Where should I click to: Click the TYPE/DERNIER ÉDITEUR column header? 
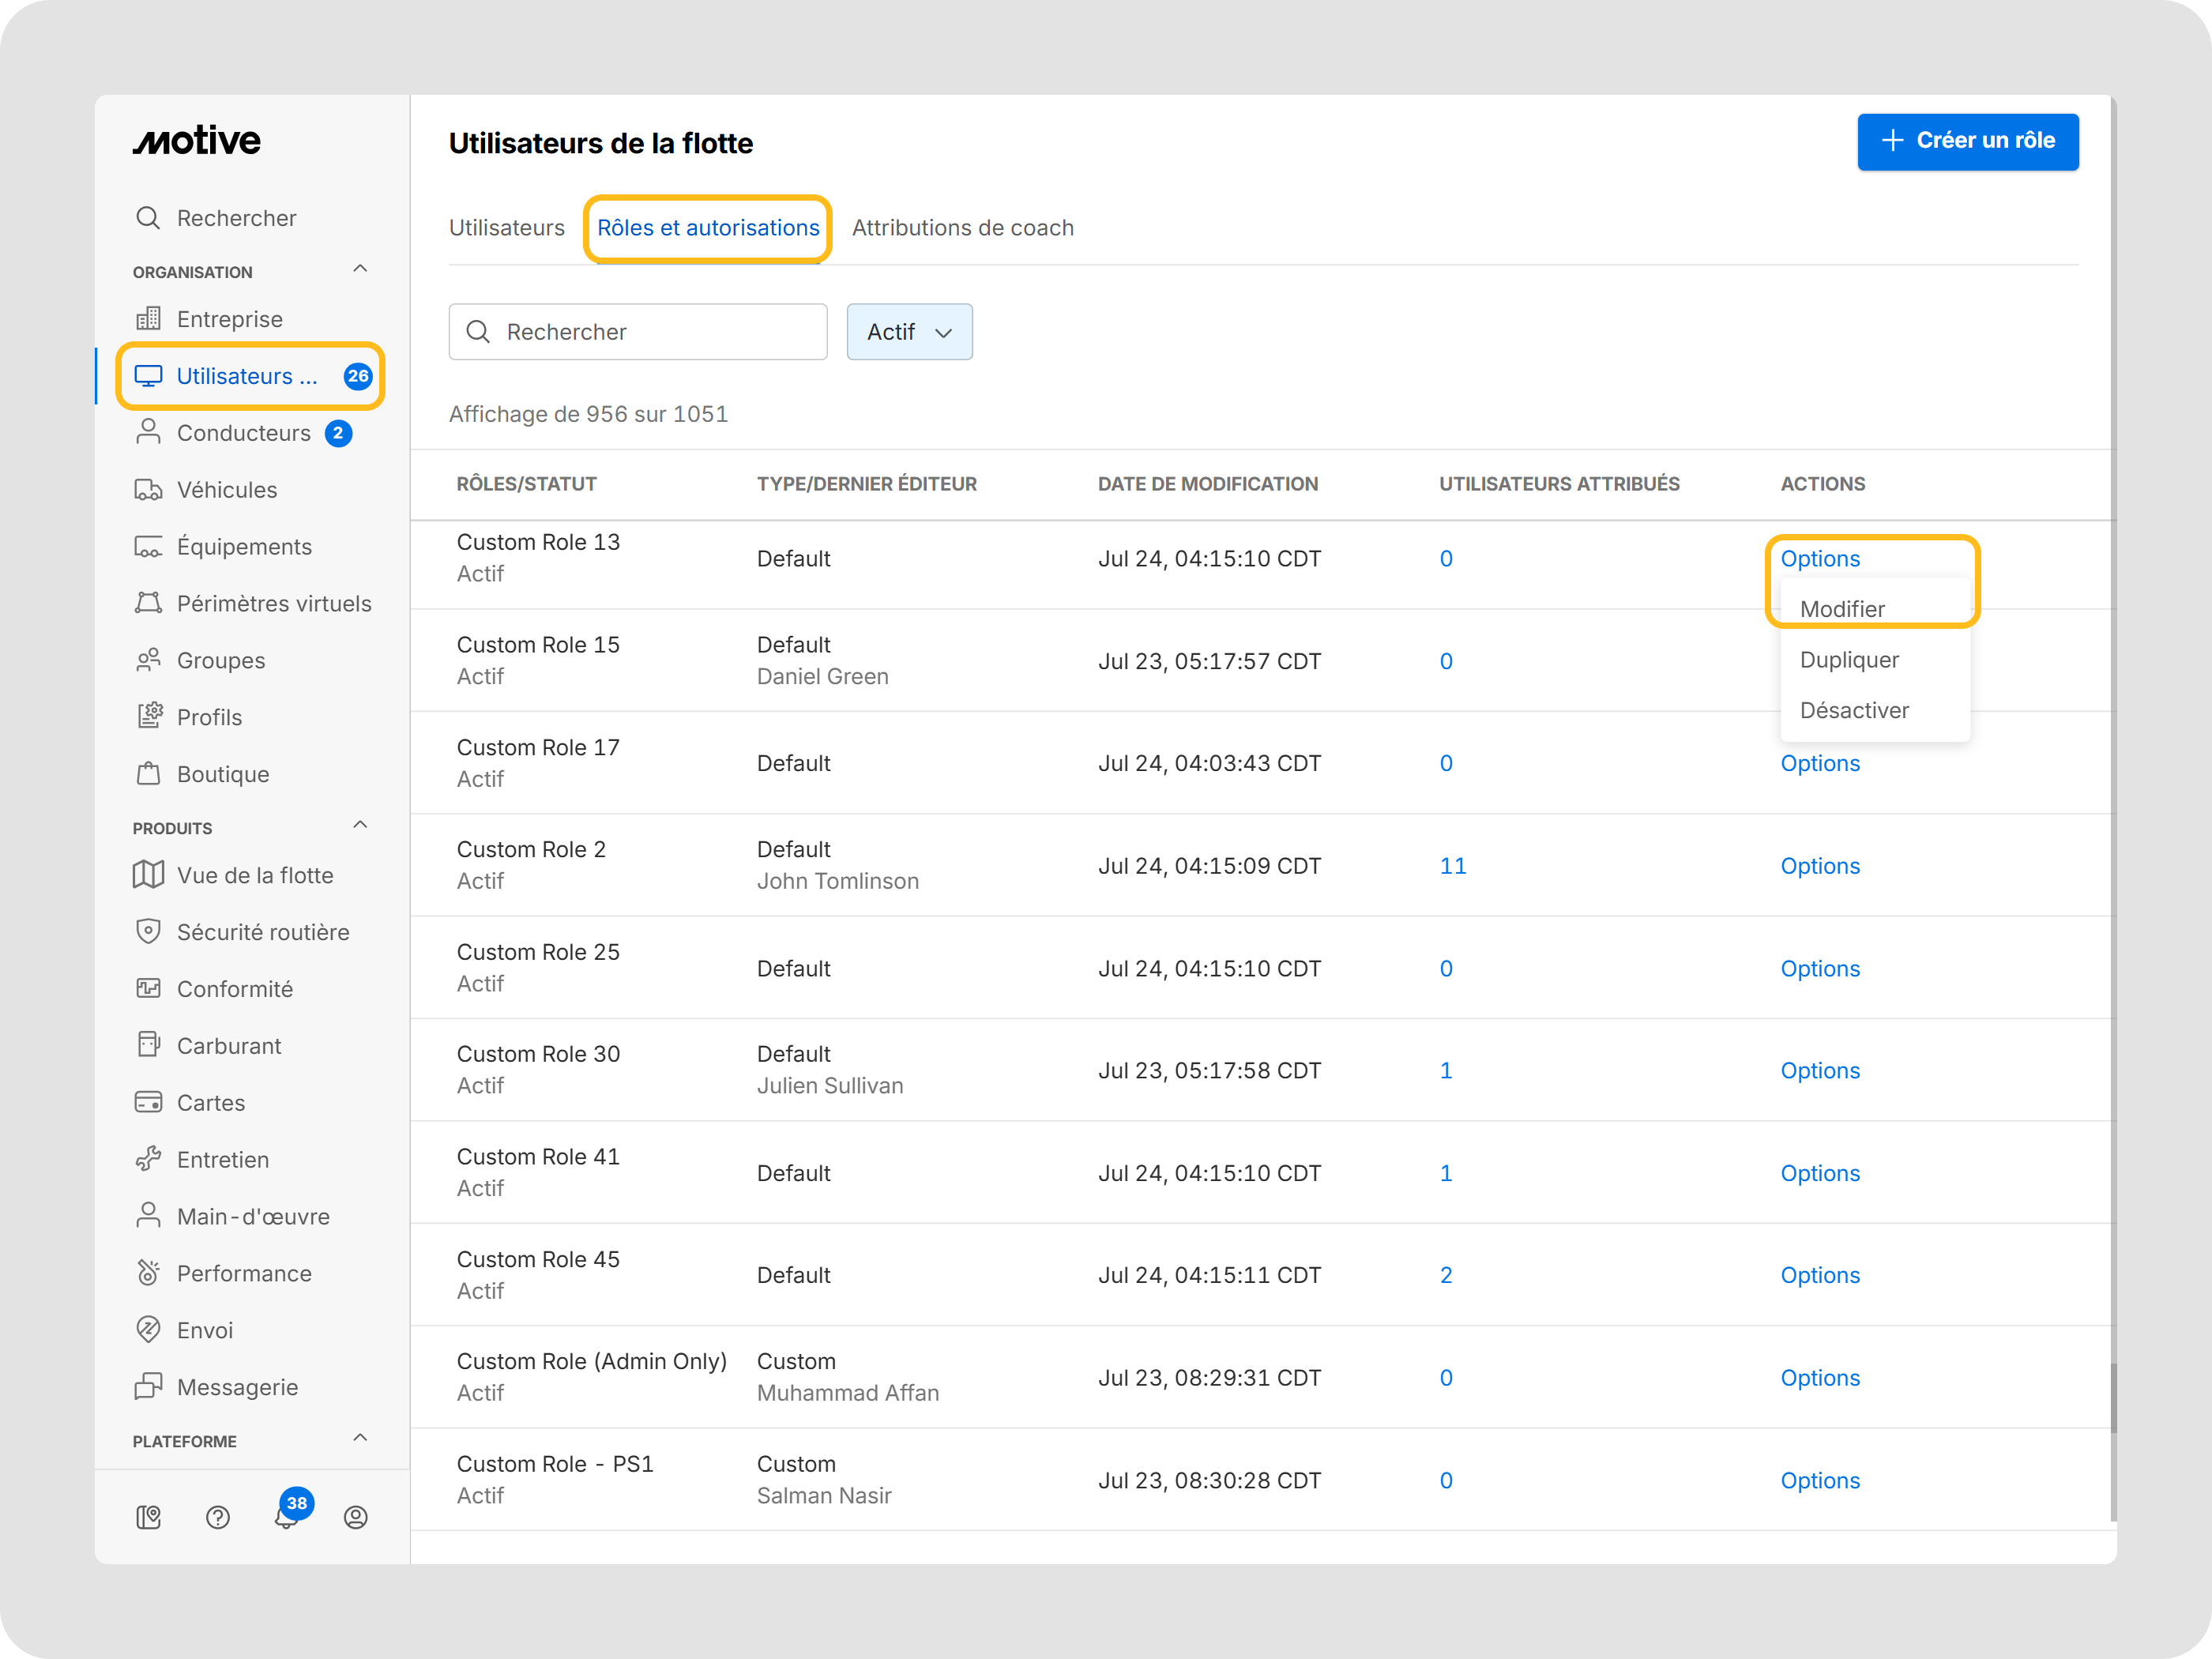867,484
